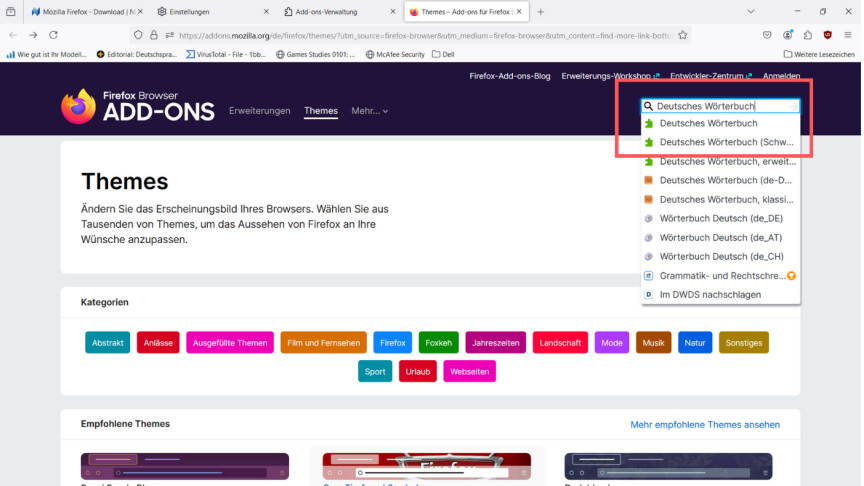864x486 pixels.
Task: Open the uBlock Origin extension icon
Action: (x=828, y=35)
